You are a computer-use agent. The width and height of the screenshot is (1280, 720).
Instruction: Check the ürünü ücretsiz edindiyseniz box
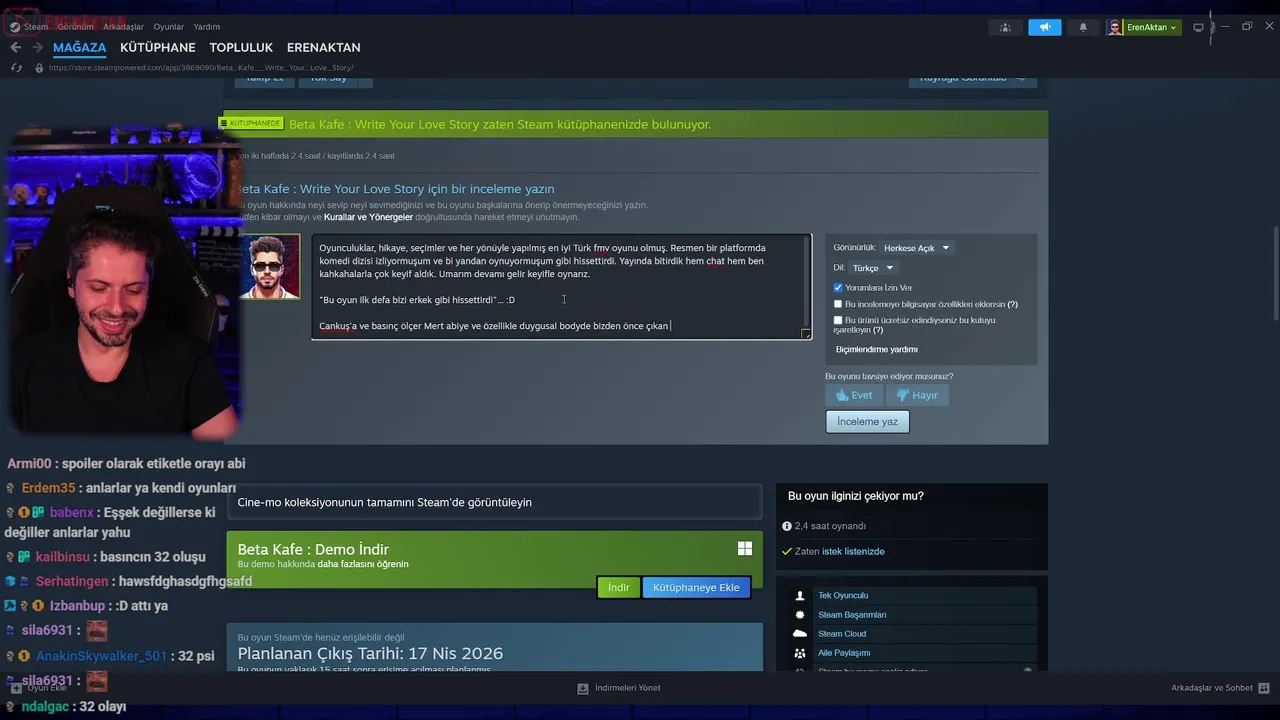coord(838,320)
